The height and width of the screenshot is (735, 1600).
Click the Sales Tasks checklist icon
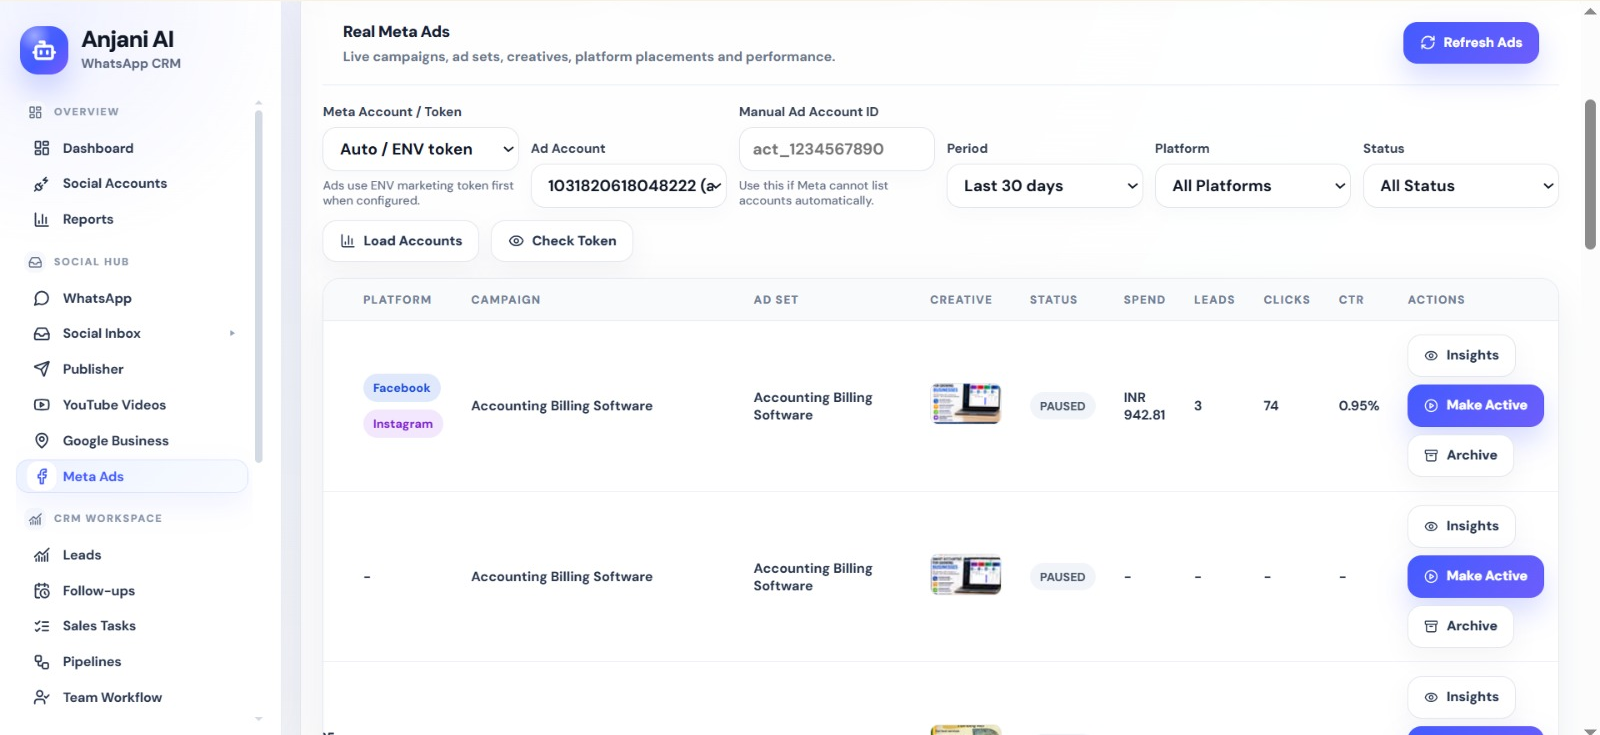pos(41,626)
